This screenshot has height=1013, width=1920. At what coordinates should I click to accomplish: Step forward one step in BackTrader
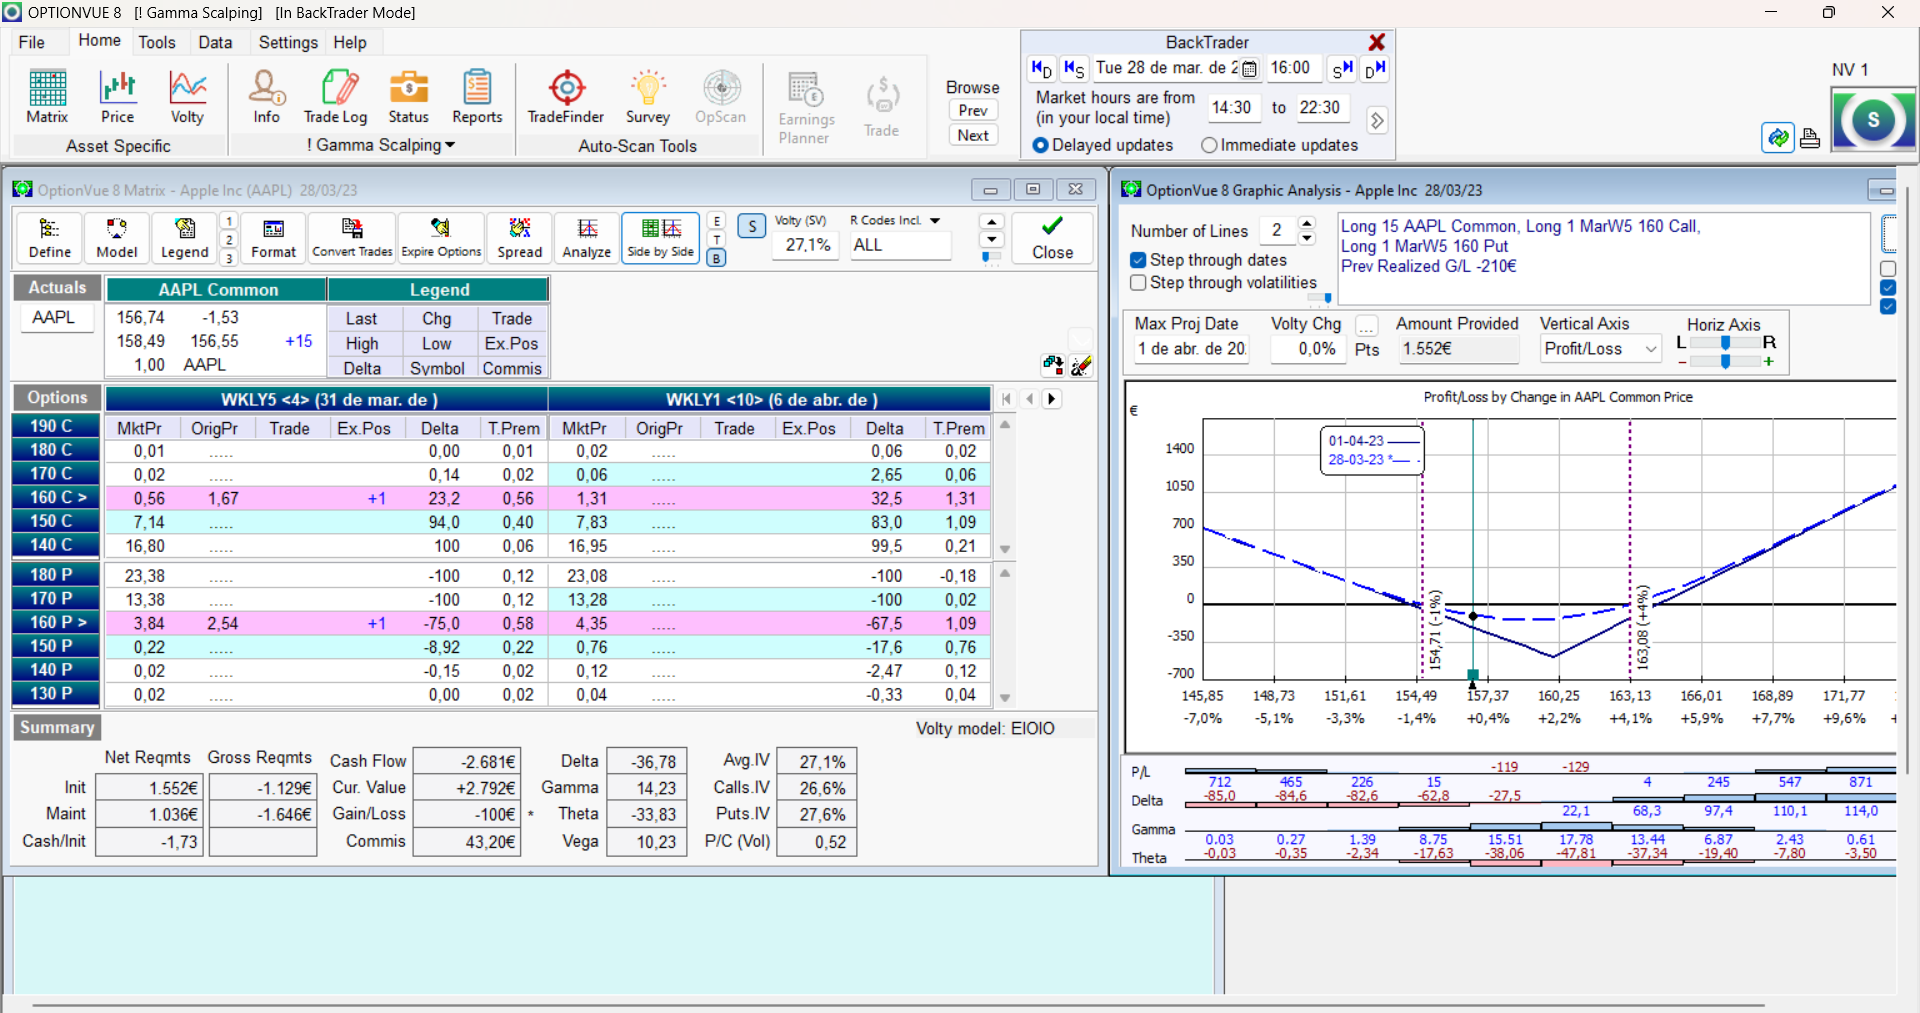click(x=1342, y=69)
